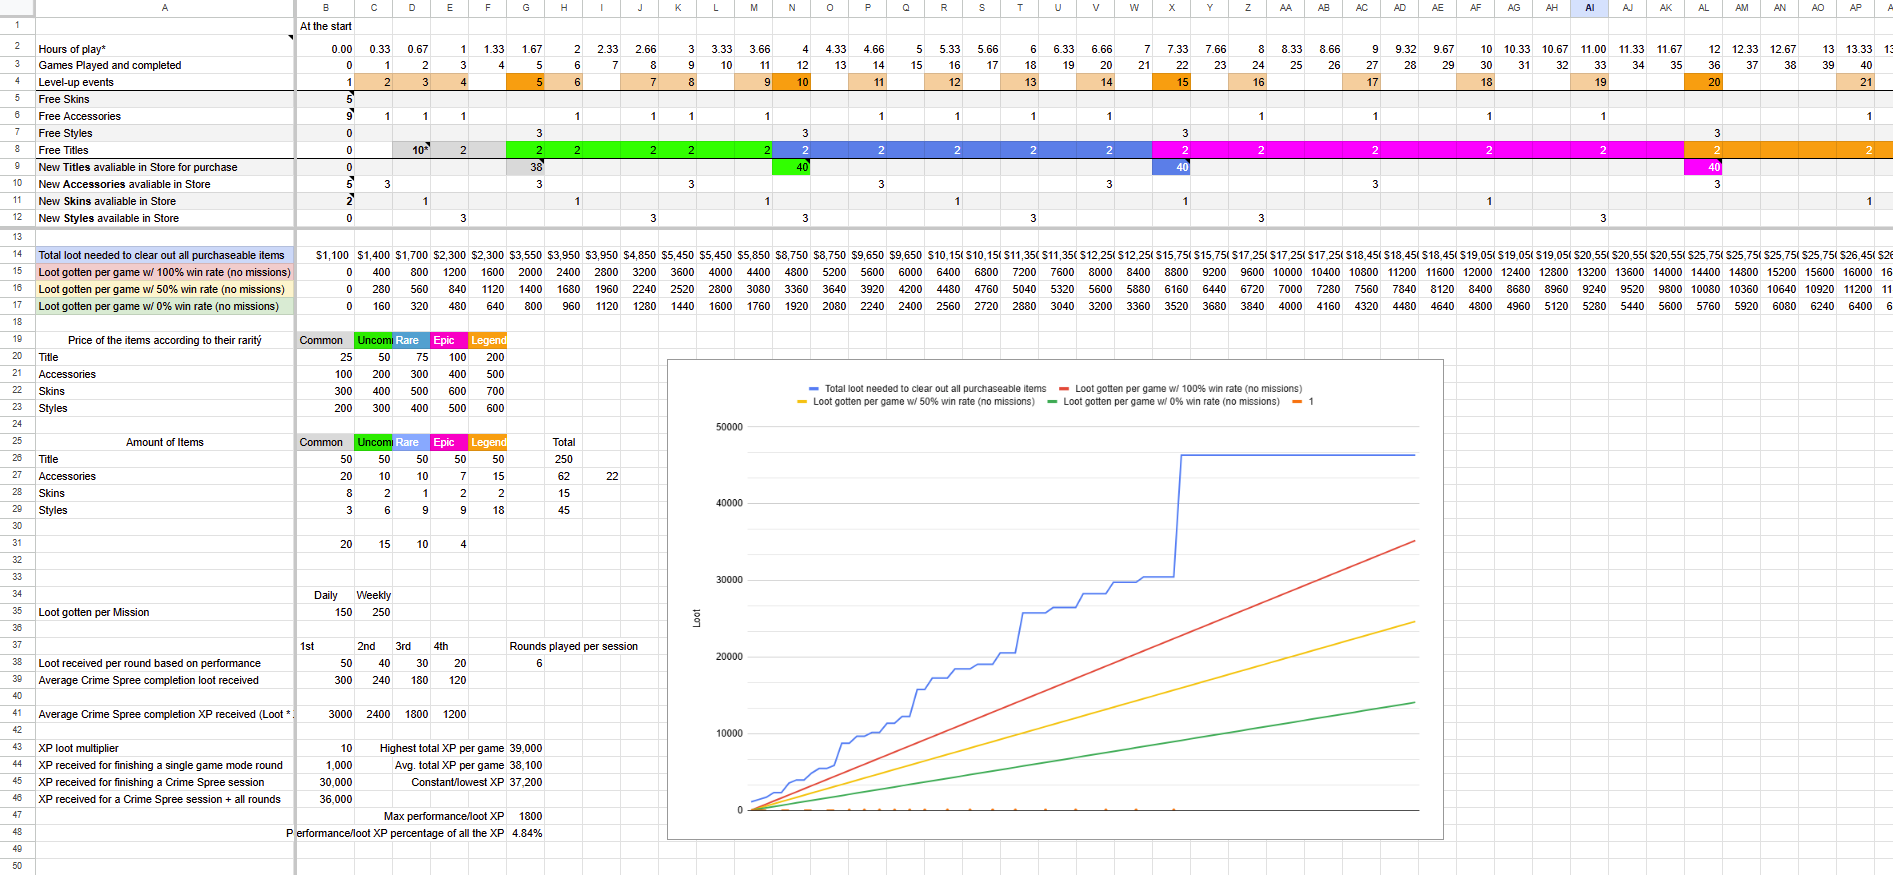
Task: Click the '4.84%' percentage cell
Action: [526, 833]
